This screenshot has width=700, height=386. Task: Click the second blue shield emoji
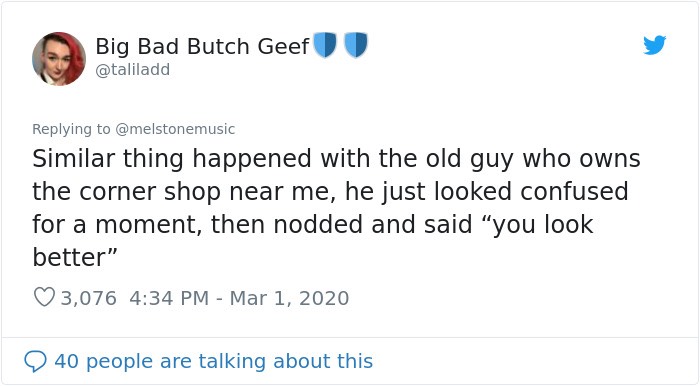pyautogui.click(x=356, y=45)
